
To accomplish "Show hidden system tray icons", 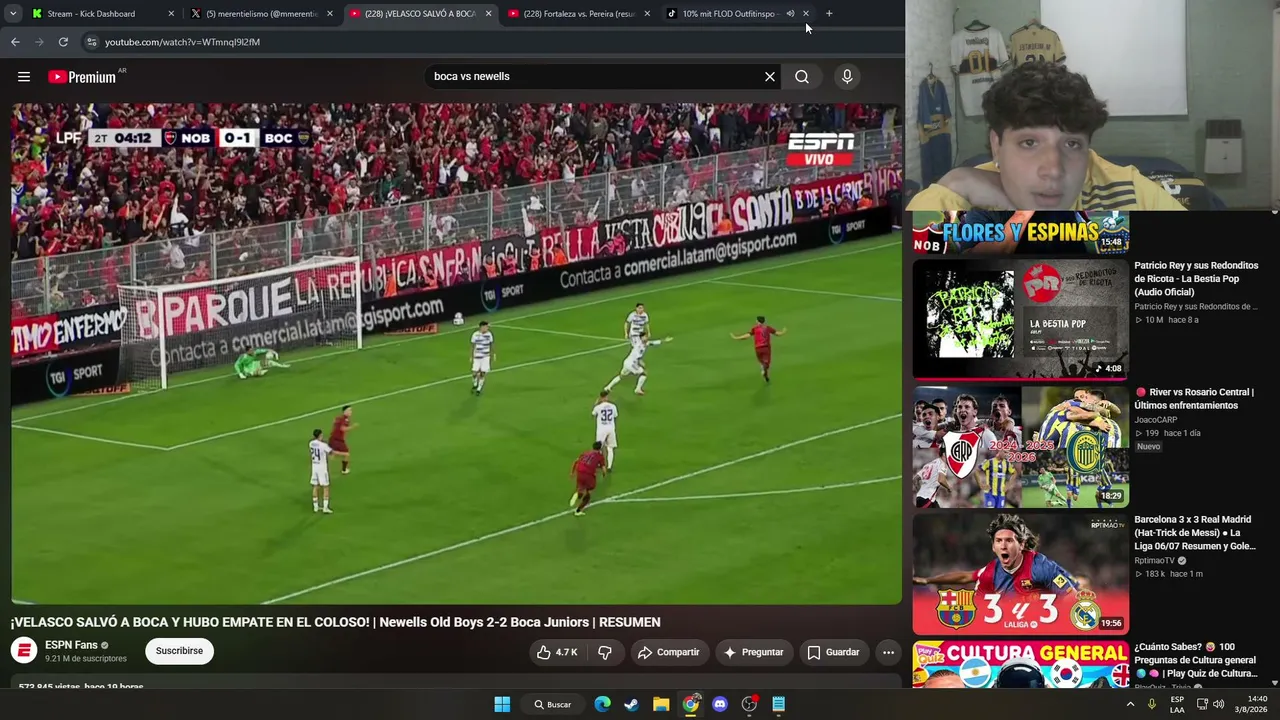I will [x=1131, y=704].
